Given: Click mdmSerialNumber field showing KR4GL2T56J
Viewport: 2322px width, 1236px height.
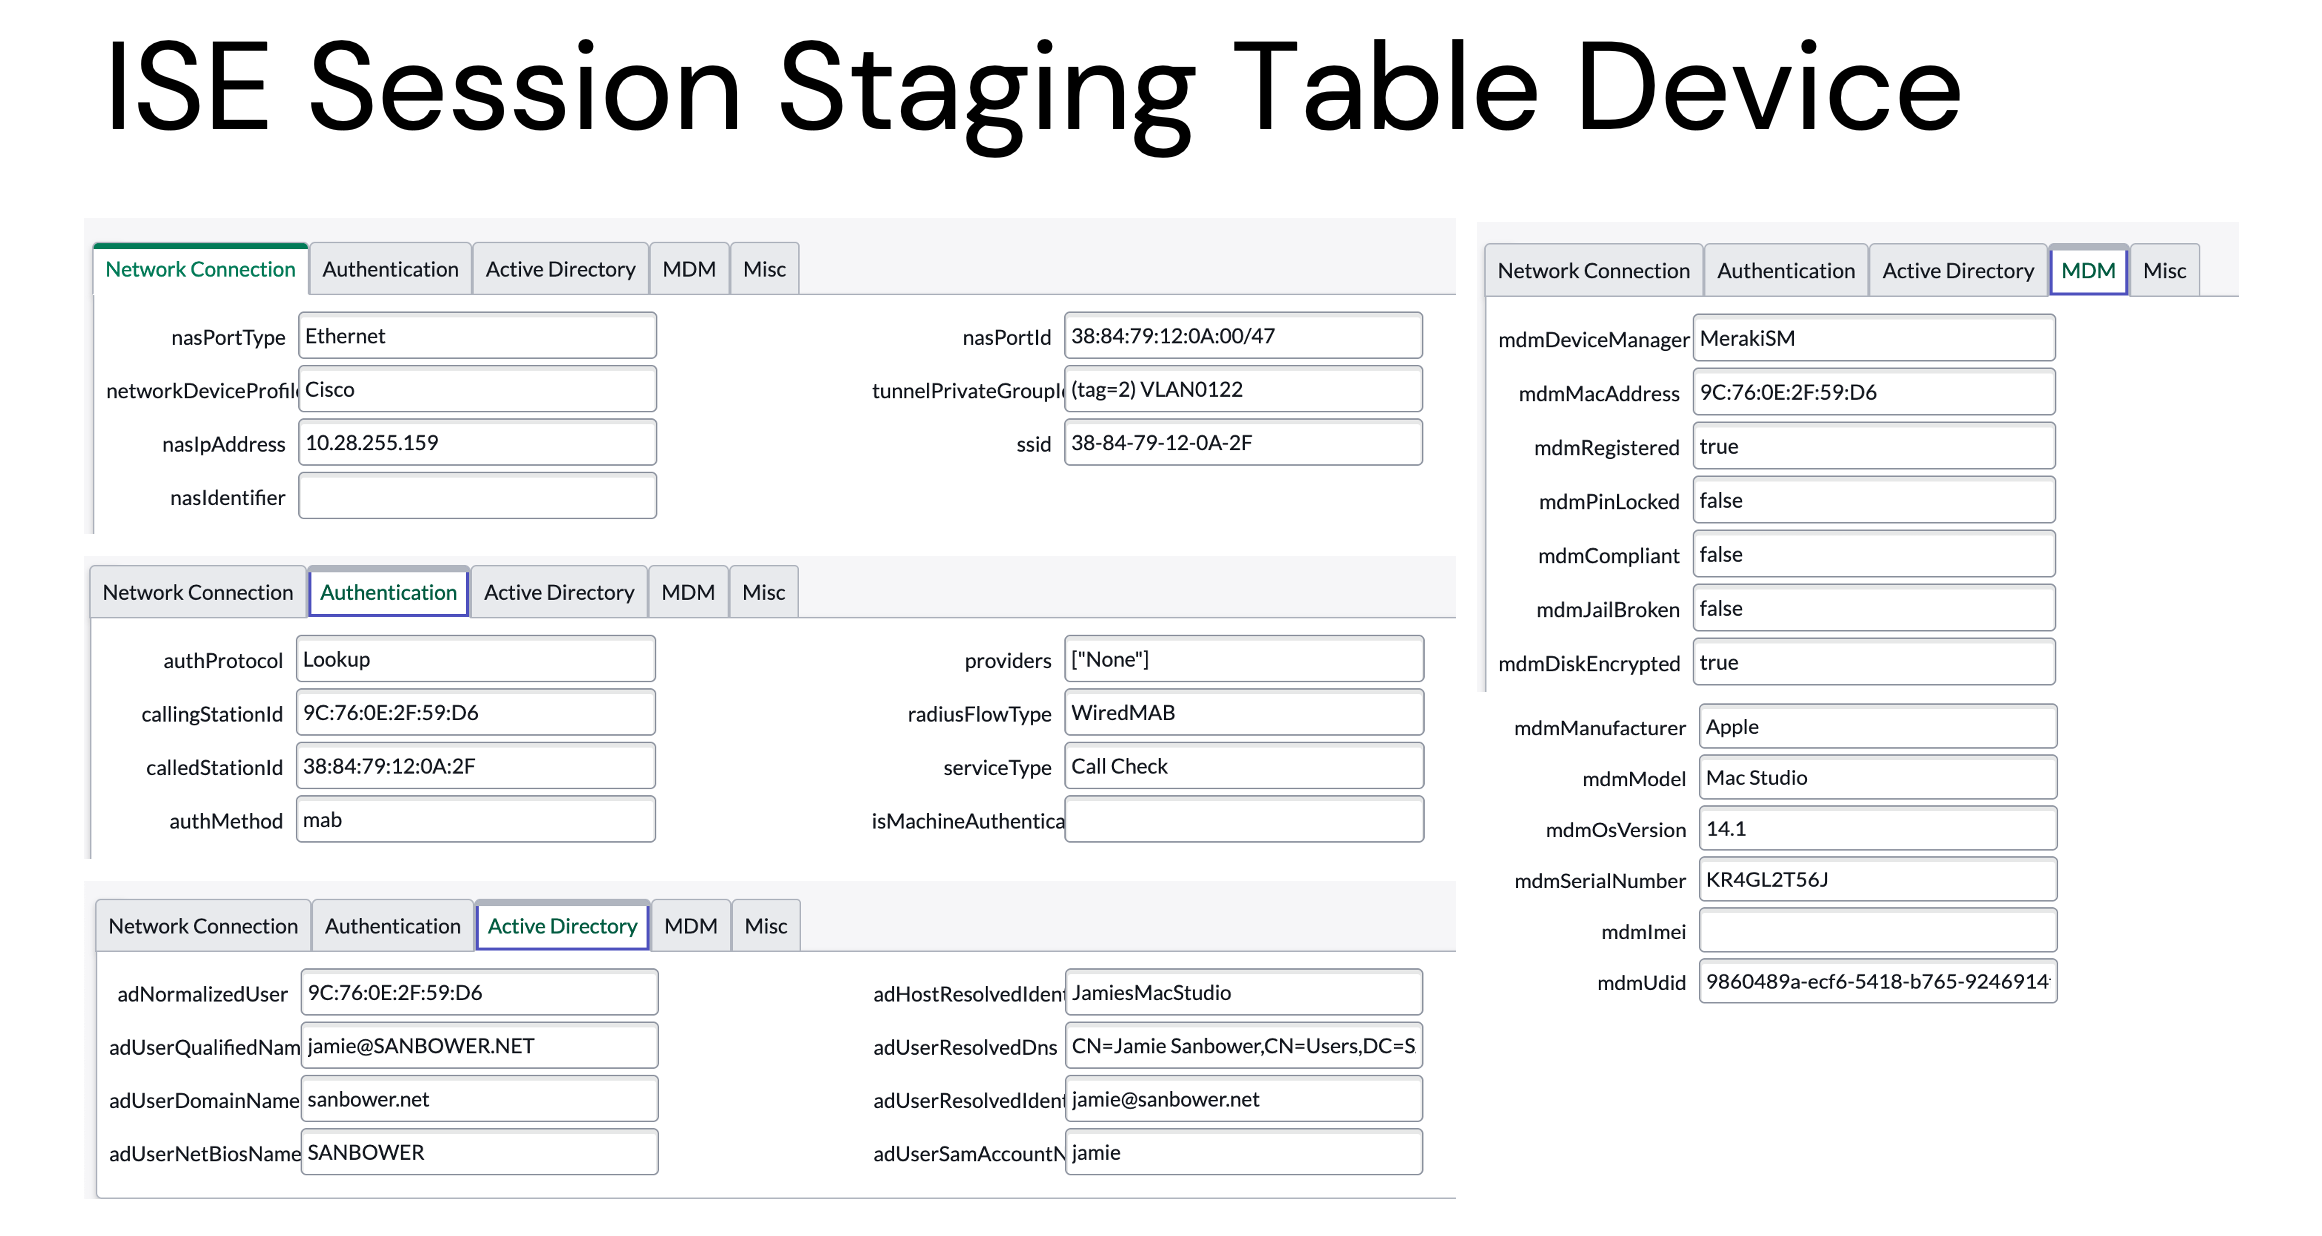Looking at the screenshot, I should (x=1877, y=880).
